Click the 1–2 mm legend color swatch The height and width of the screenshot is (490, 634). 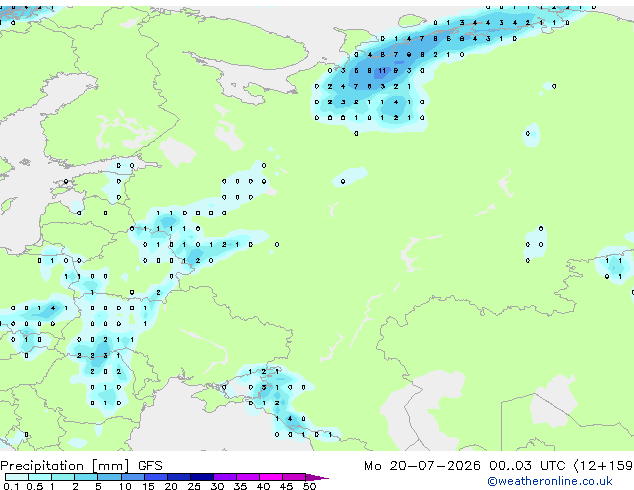tap(63, 477)
